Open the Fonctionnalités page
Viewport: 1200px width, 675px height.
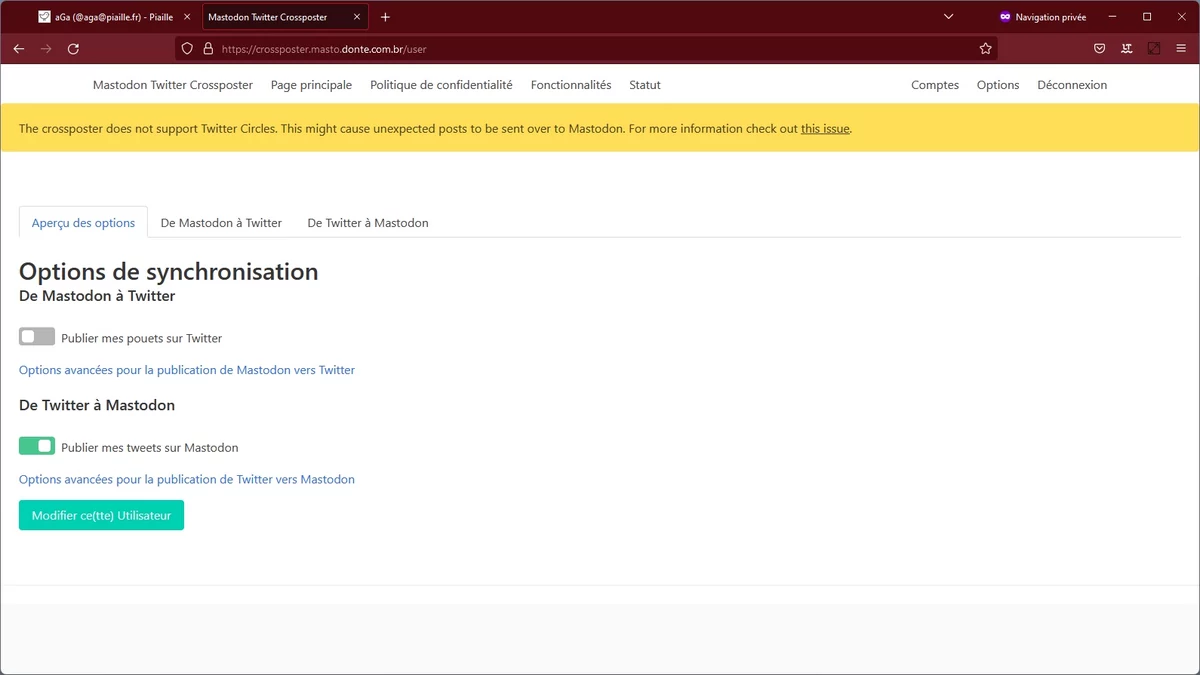571,85
